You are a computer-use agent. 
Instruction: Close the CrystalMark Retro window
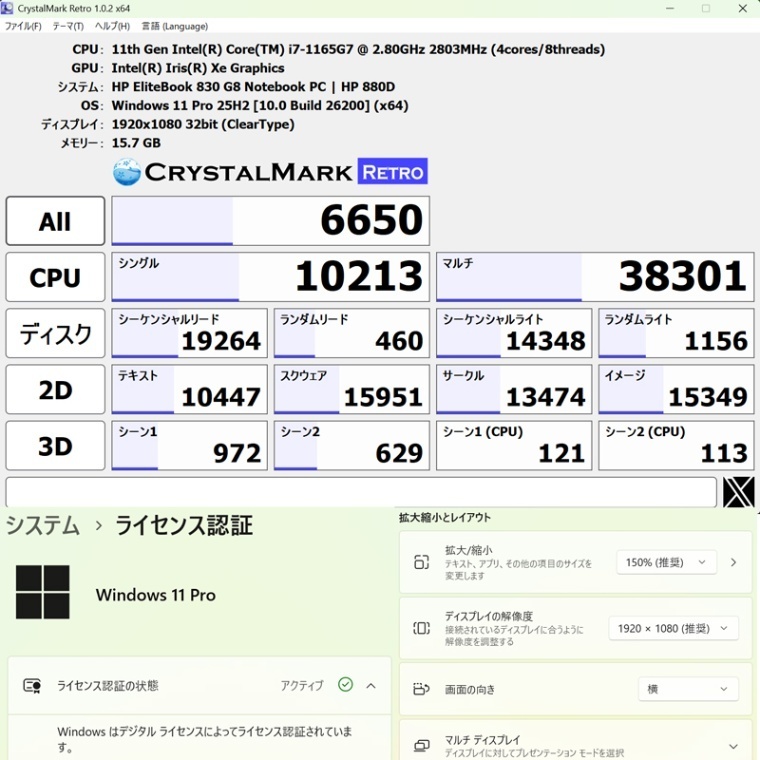point(742,8)
